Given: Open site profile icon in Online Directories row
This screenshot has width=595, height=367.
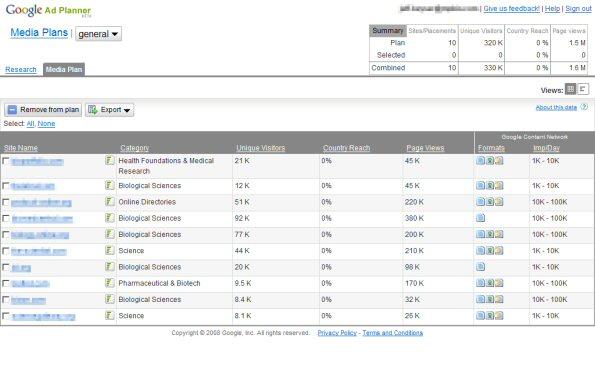Looking at the screenshot, I should pyautogui.click(x=110, y=202).
